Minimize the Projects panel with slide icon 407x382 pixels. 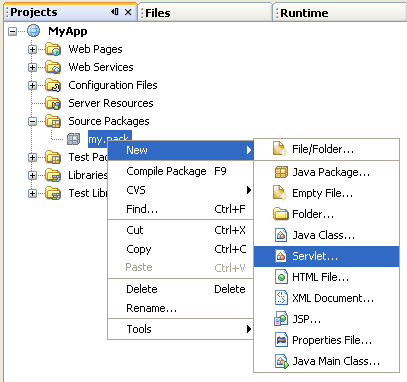(x=115, y=12)
